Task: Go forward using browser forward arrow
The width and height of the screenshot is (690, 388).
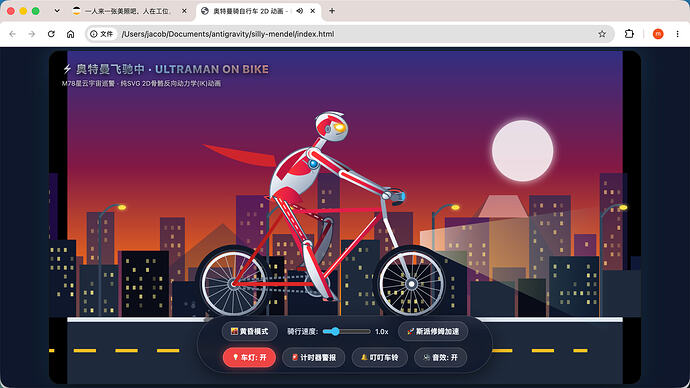Action: point(32,34)
